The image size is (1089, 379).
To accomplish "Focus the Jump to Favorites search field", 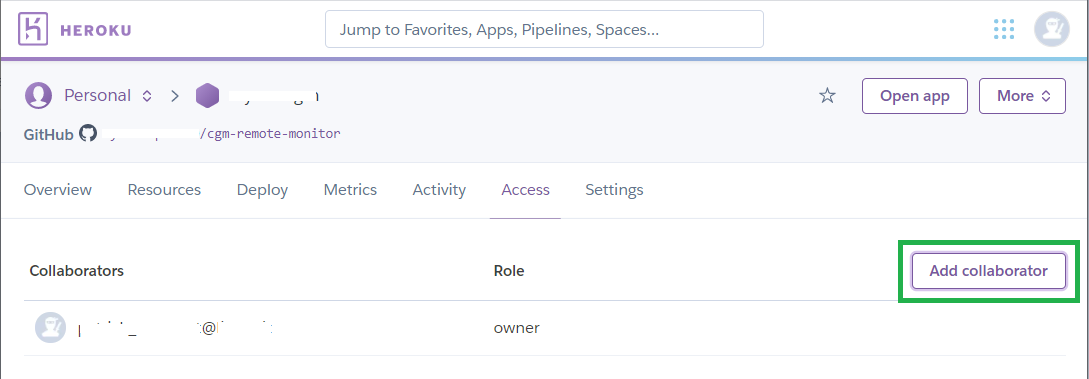I will [x=544, y=29].
